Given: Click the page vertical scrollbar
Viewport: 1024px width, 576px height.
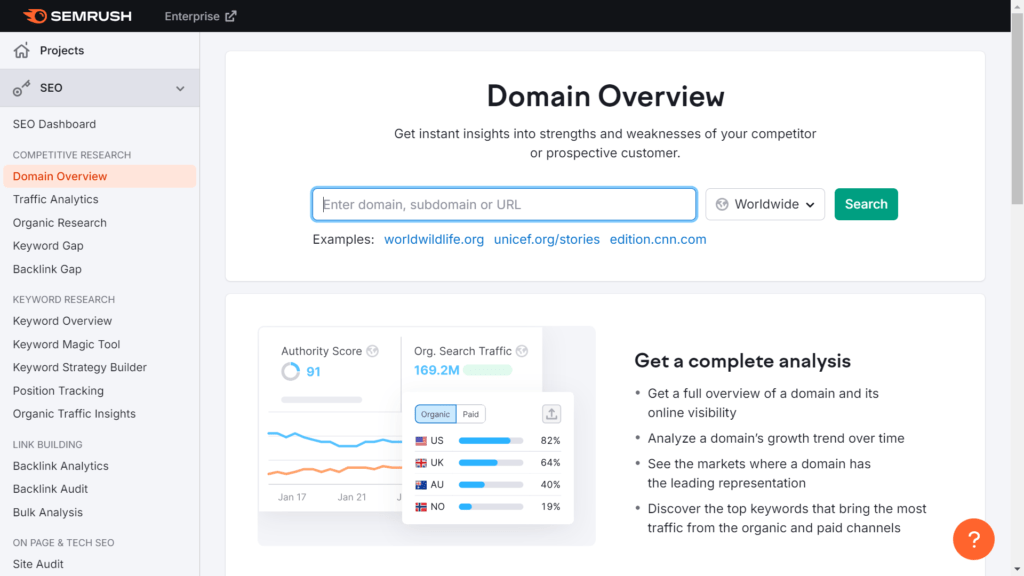Looking at the screenshot, I should [1017, 108].
